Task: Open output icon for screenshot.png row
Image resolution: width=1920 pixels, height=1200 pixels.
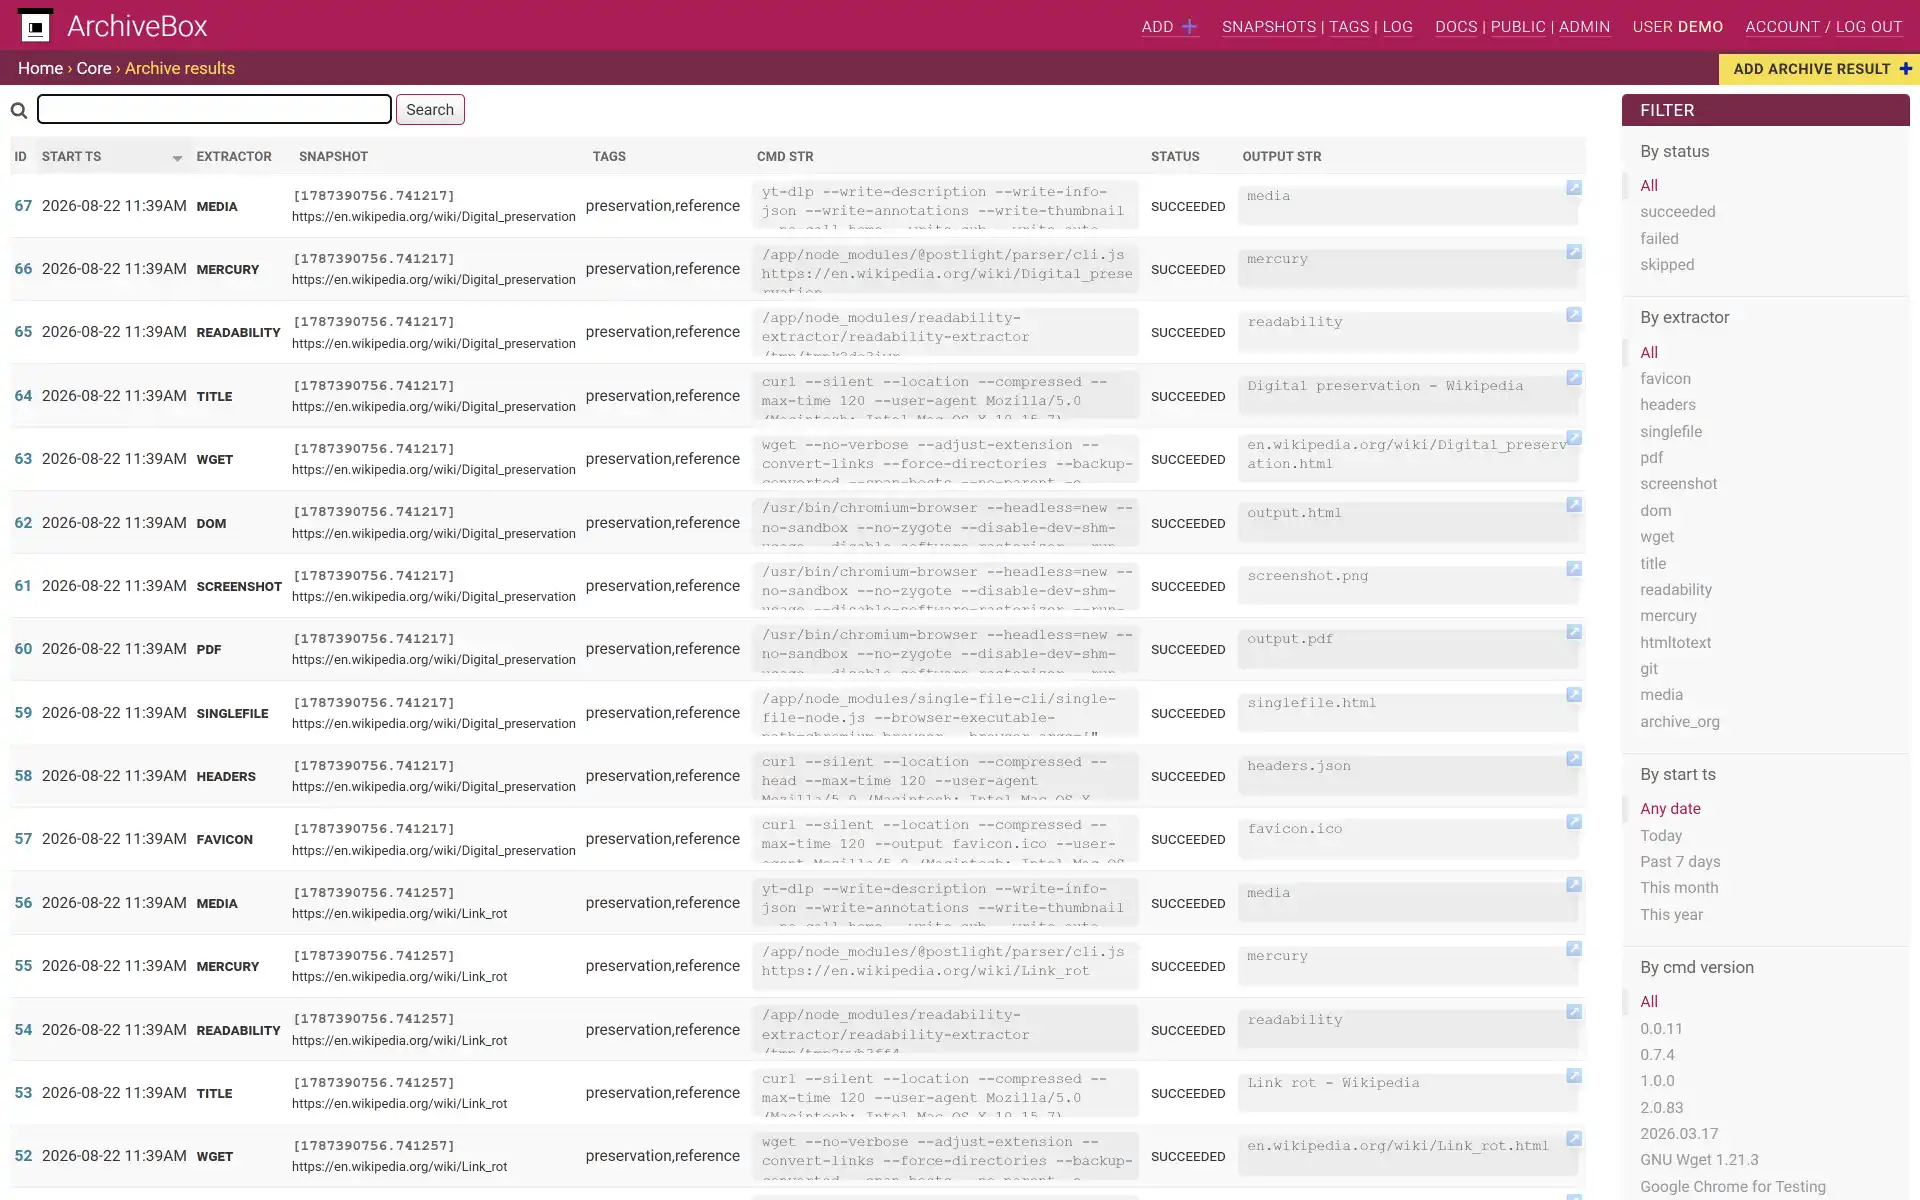Action: (1574, 568)
